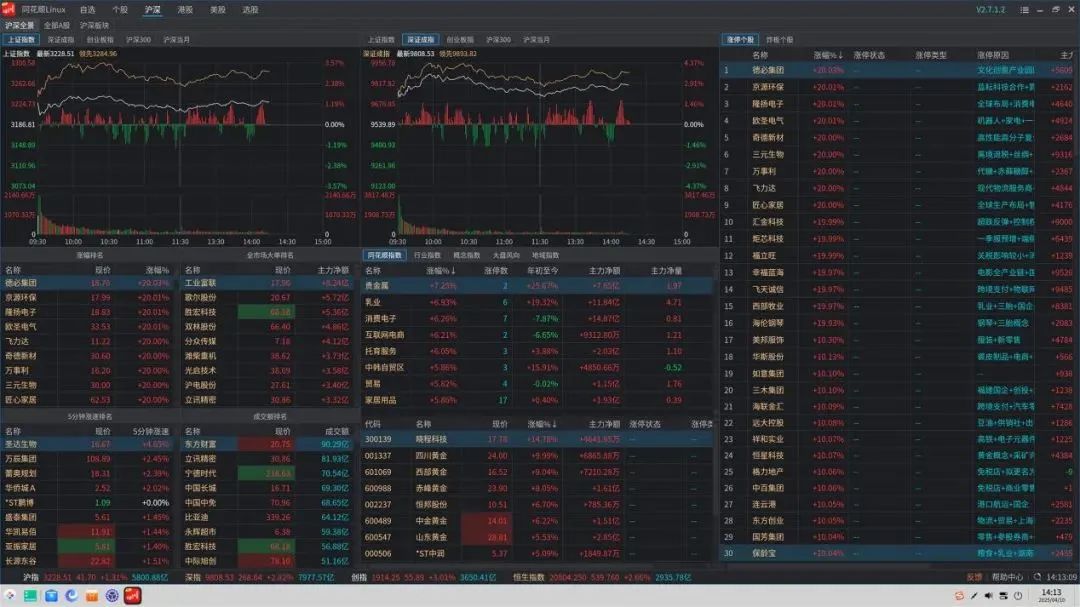Open 帮助中心 in the status bar
1080x607 pixels.
1007,577
